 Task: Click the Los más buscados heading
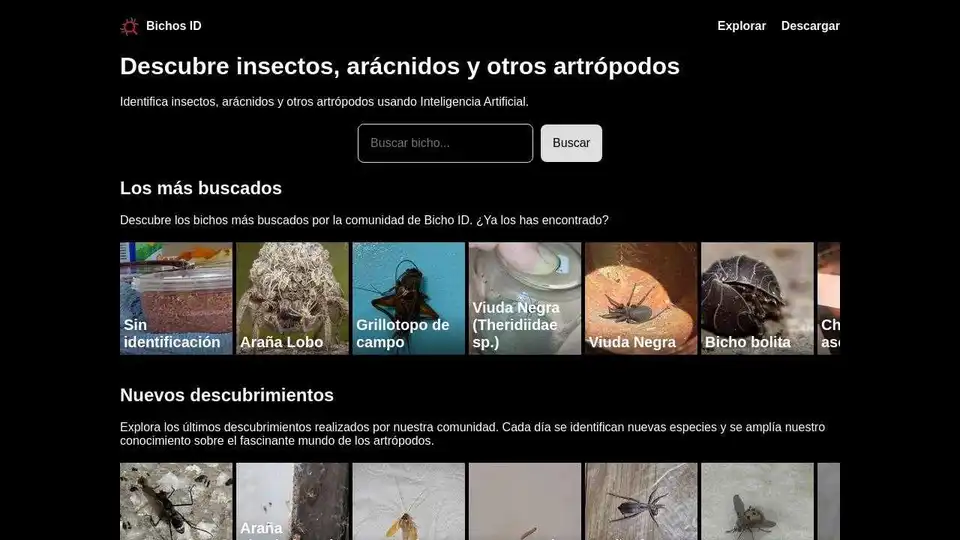[x=201, y=188]
